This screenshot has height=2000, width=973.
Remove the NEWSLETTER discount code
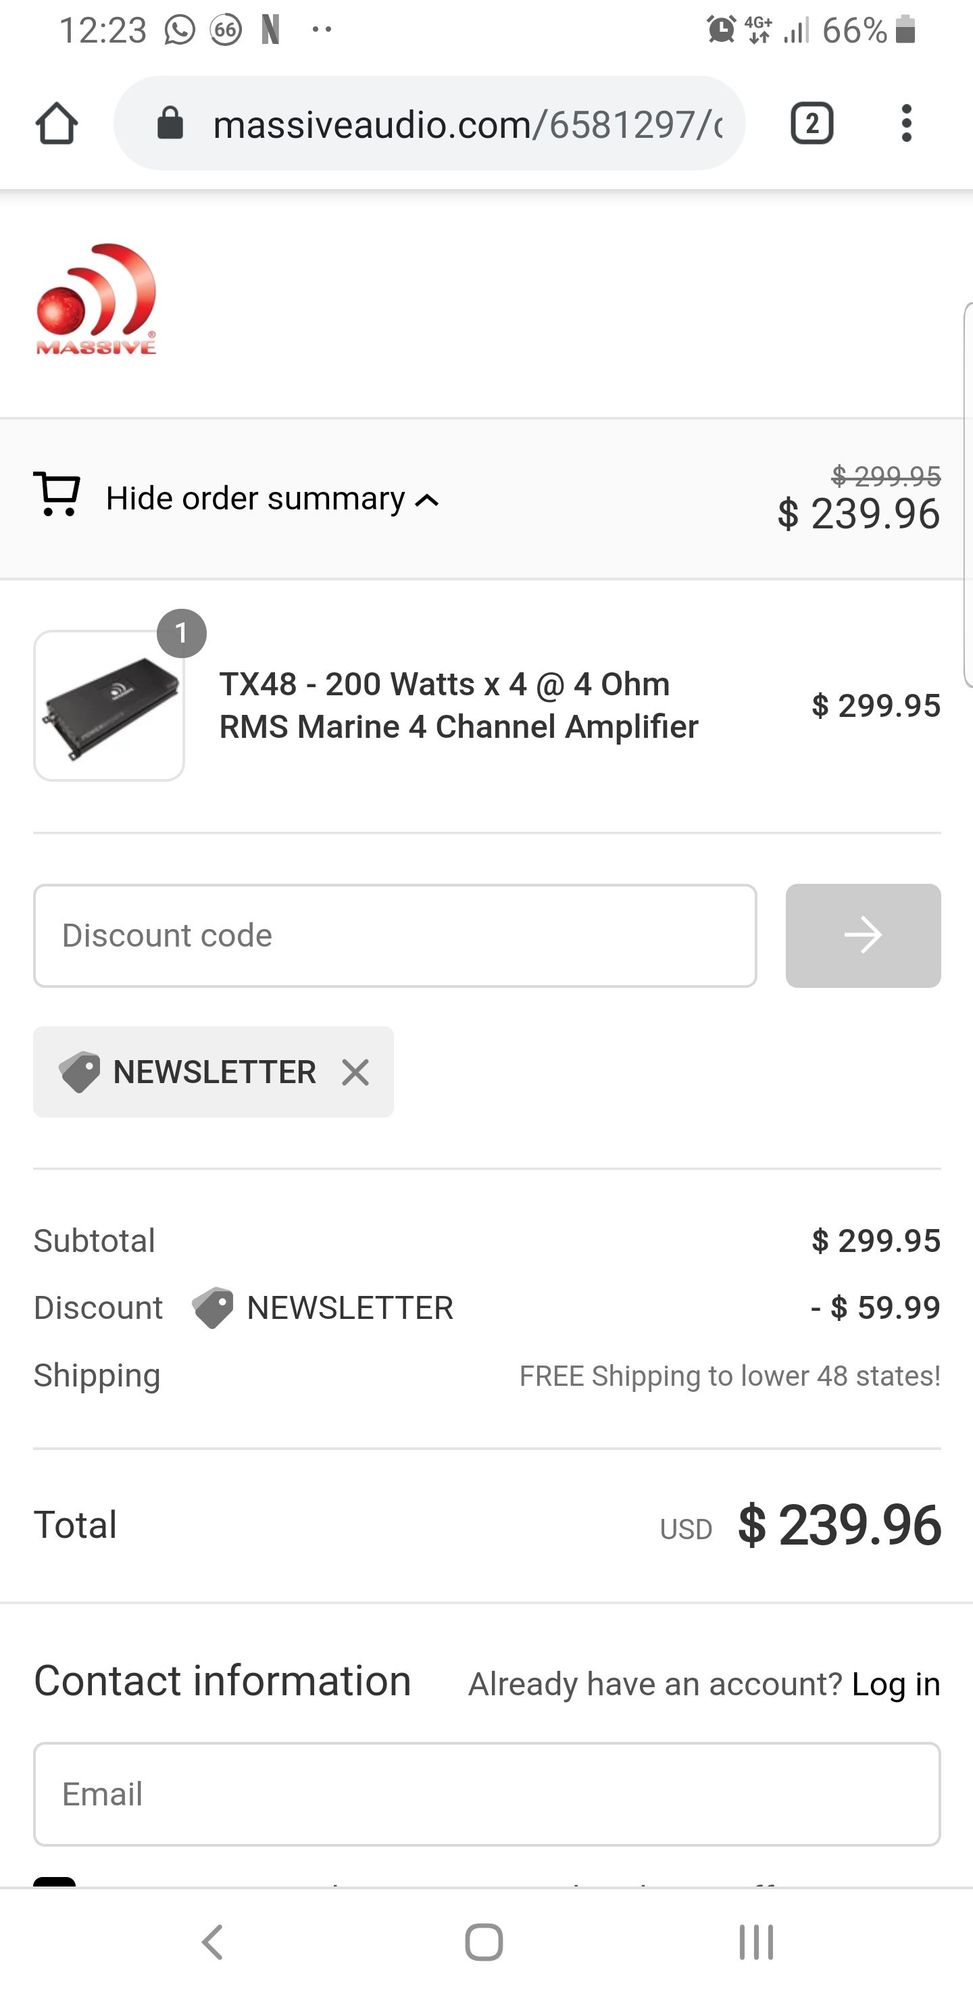coord(355,1073)
